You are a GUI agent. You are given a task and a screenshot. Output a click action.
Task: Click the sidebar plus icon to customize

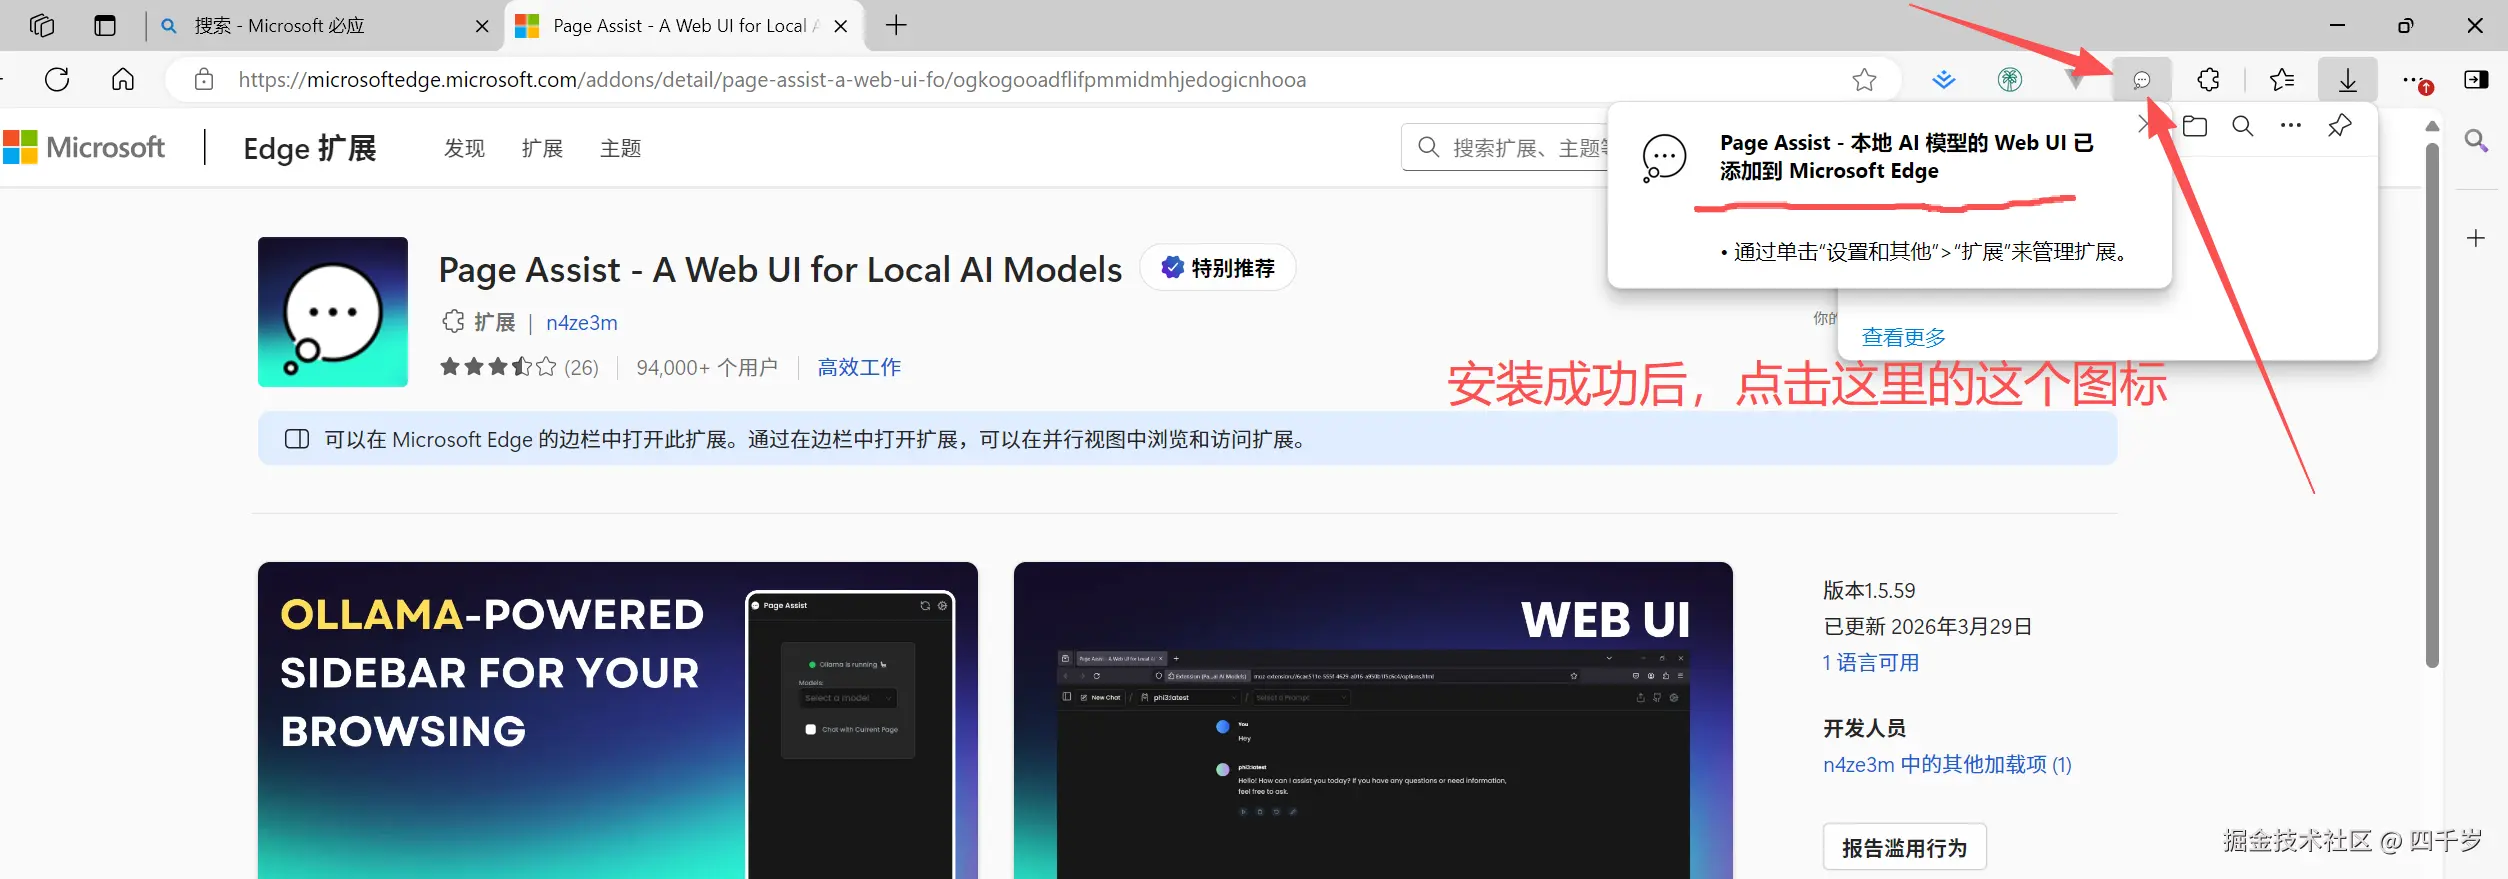click(x=2476, y=238)
